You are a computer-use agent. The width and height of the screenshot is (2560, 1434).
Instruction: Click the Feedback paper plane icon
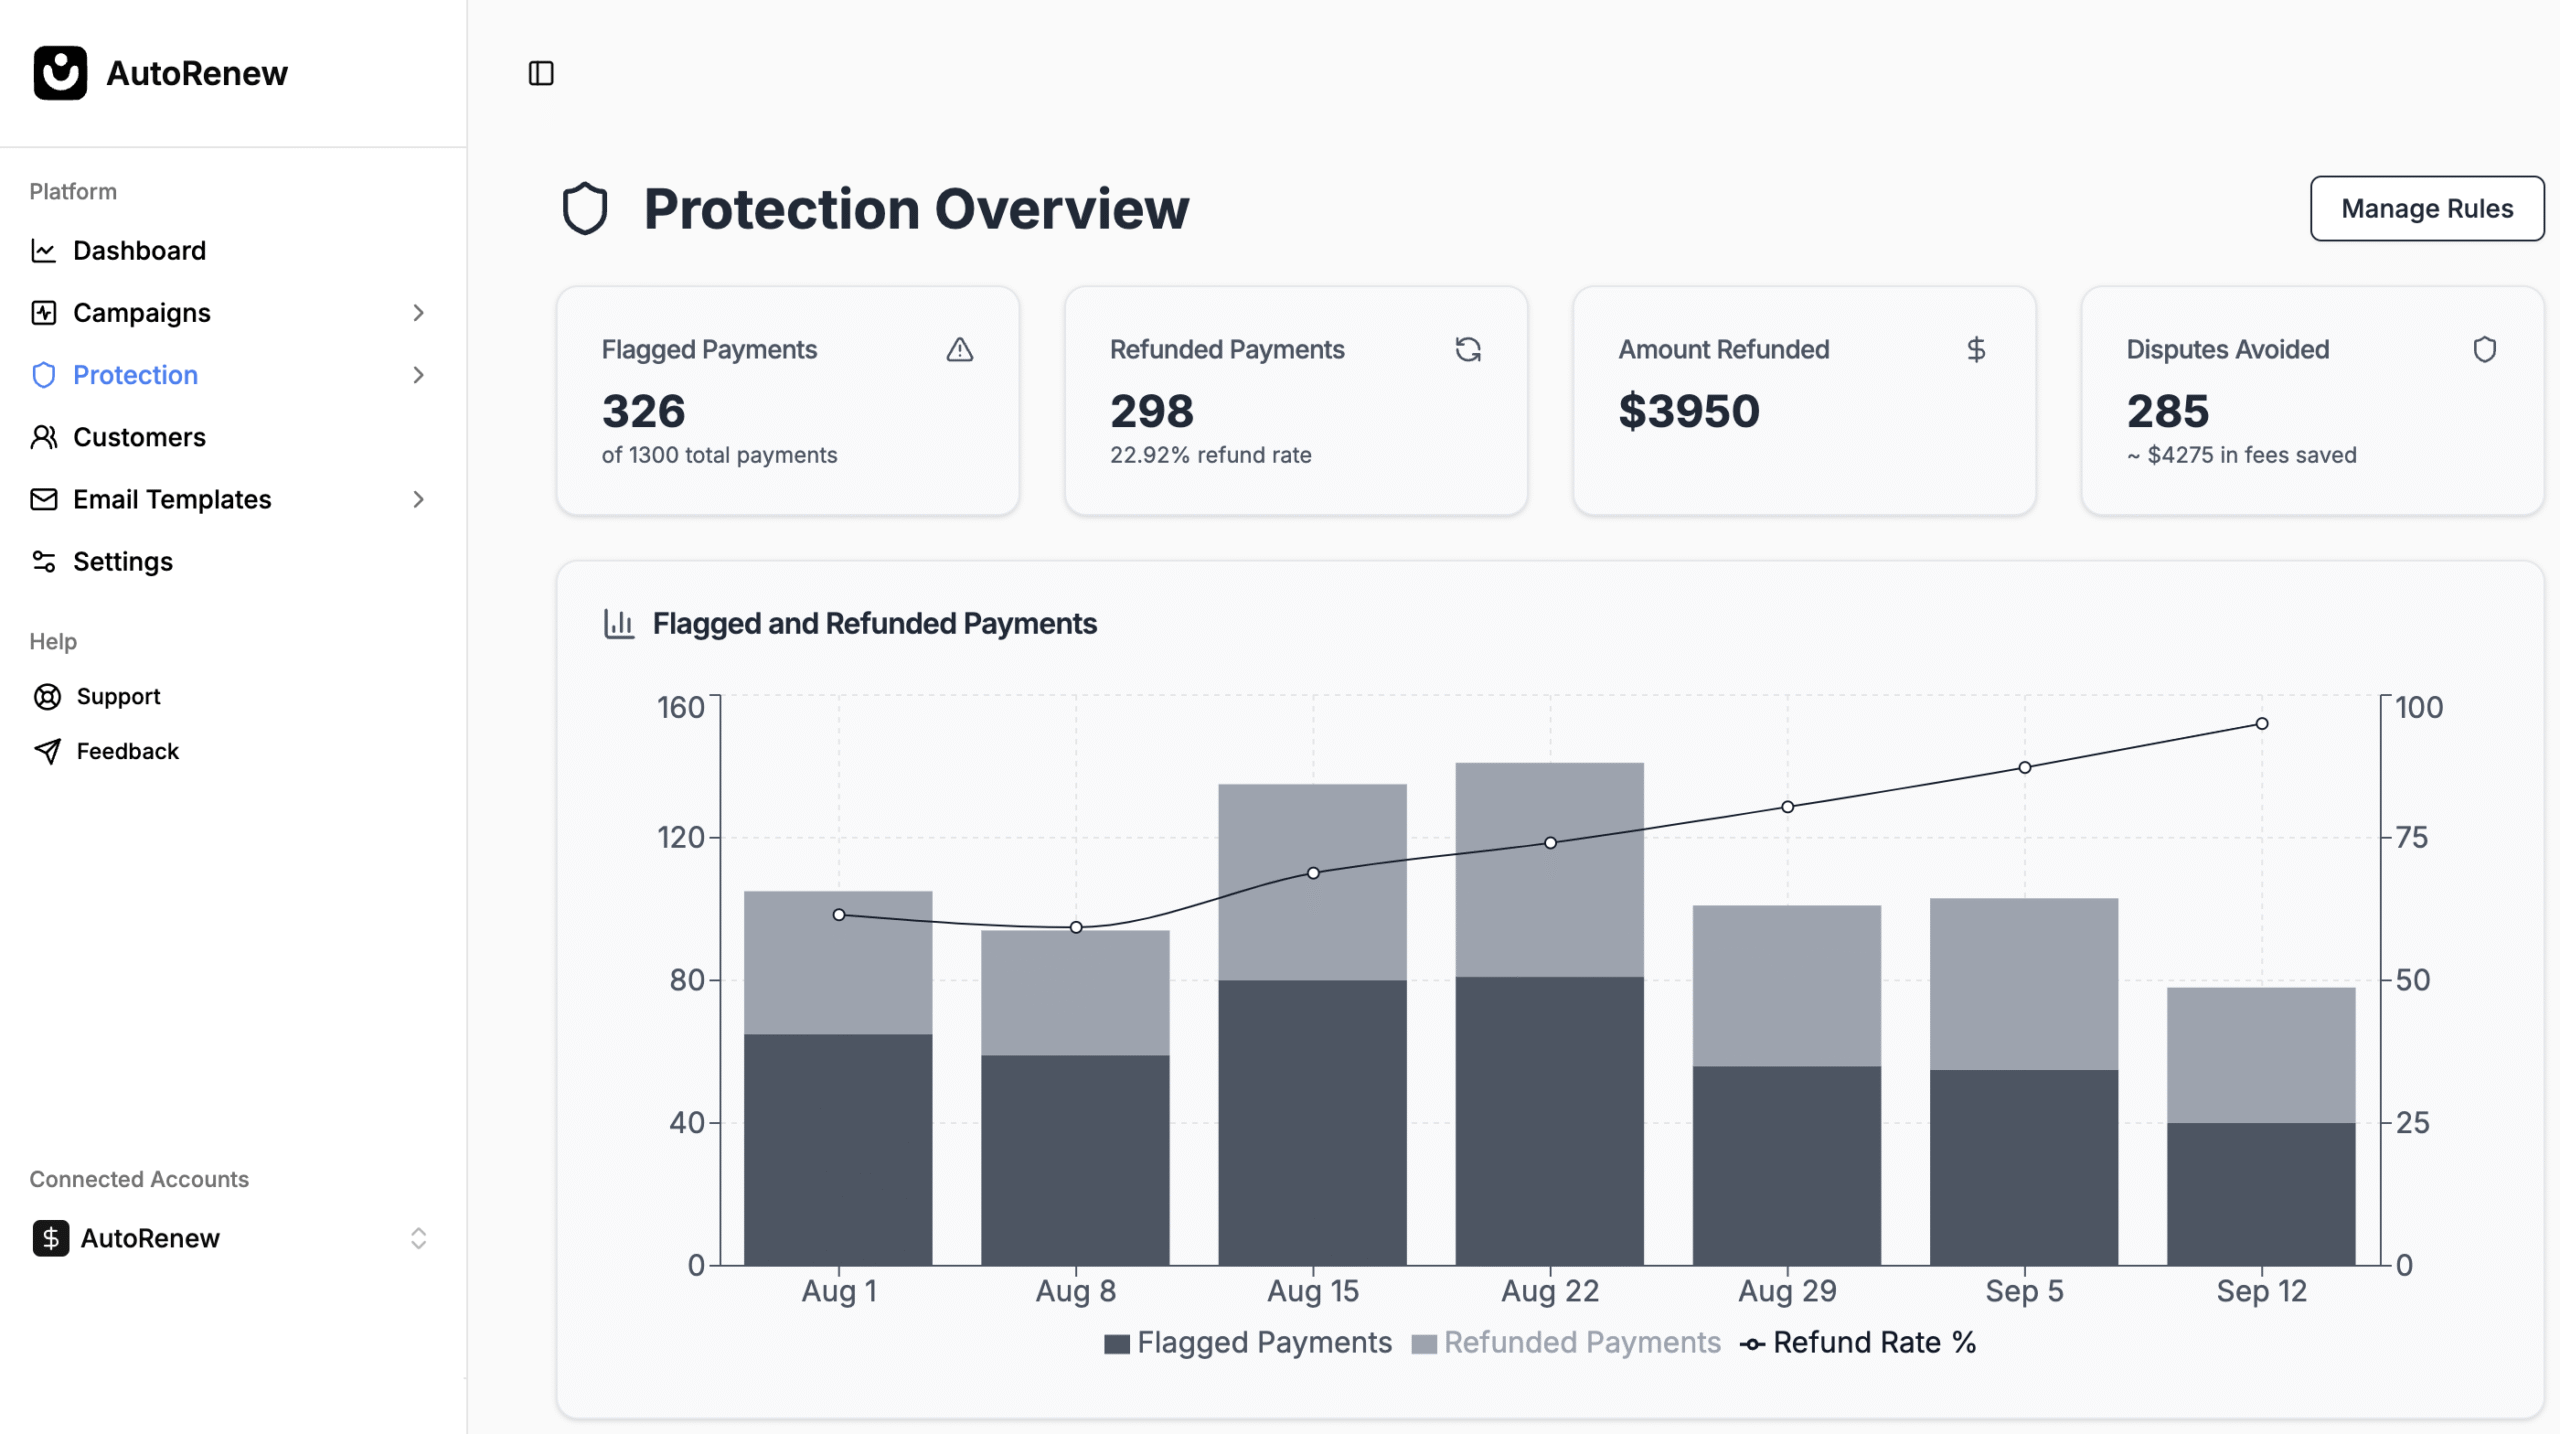coord(47,751)
